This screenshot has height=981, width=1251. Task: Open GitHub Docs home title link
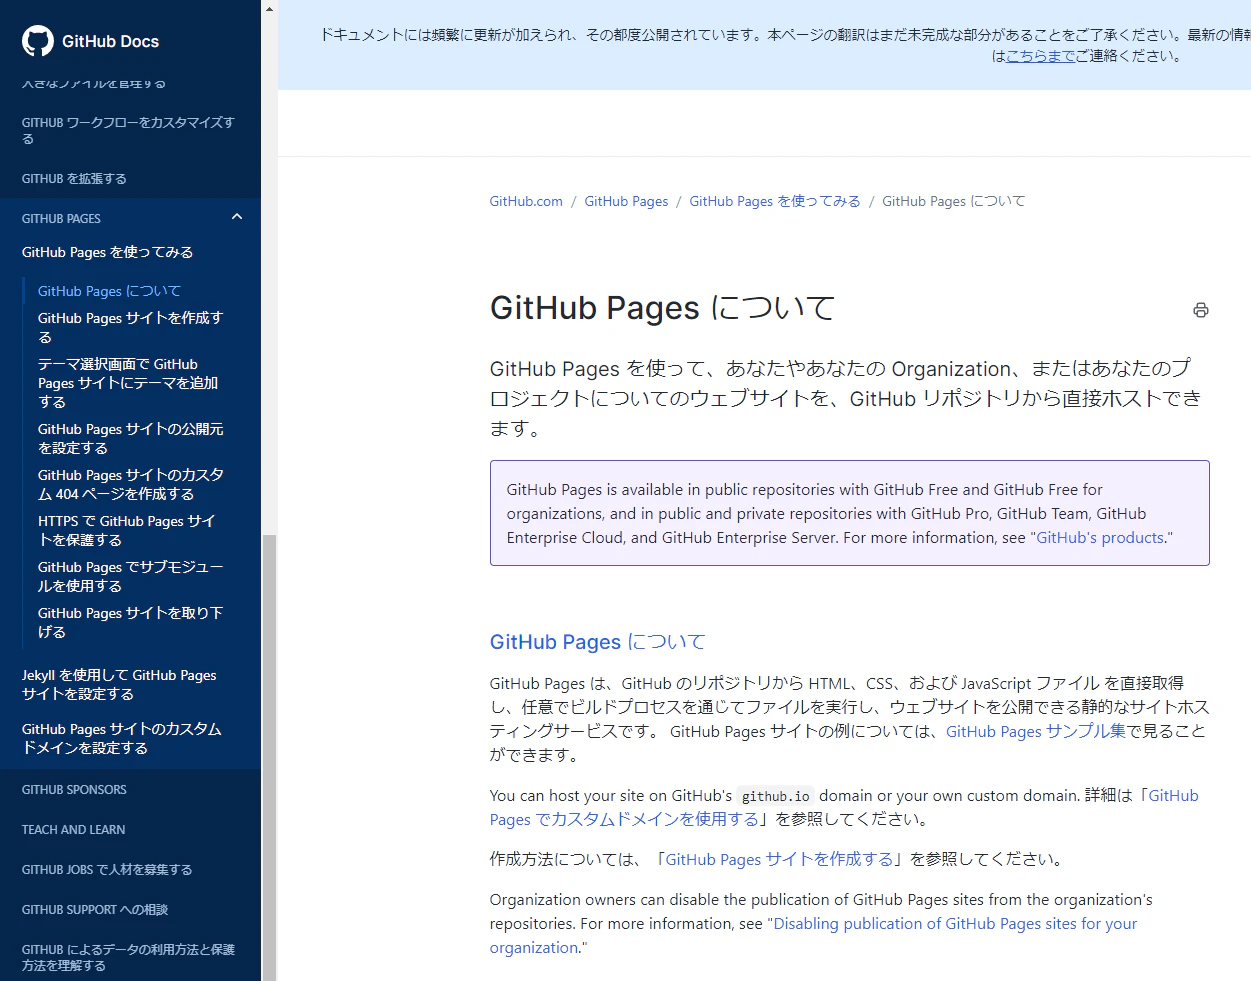pyautogui.click(x=110, y=41)
